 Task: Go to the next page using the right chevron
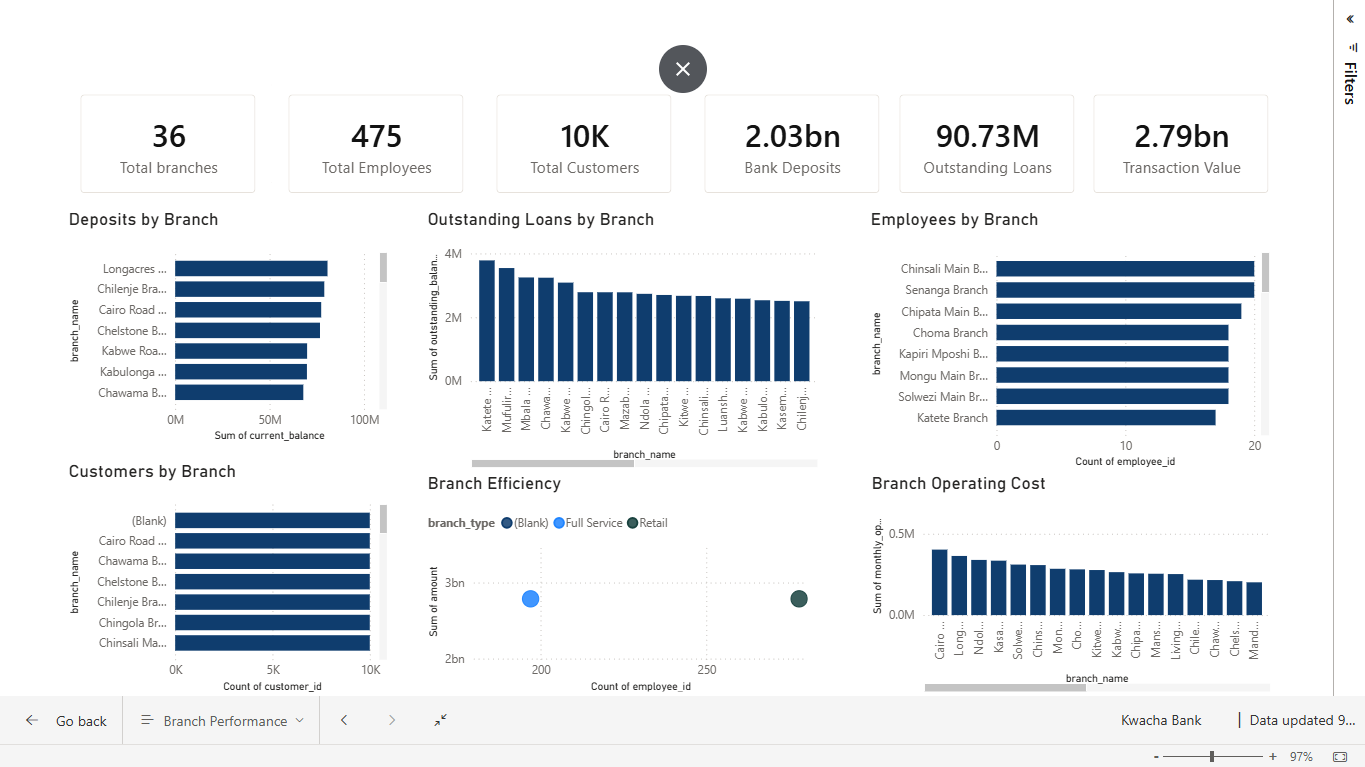tap(392, 720)
